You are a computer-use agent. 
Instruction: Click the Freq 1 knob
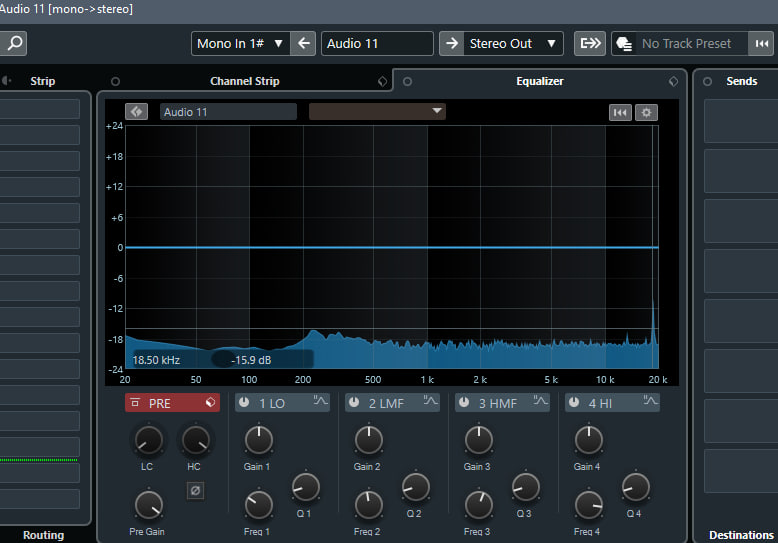pos(259,505)
